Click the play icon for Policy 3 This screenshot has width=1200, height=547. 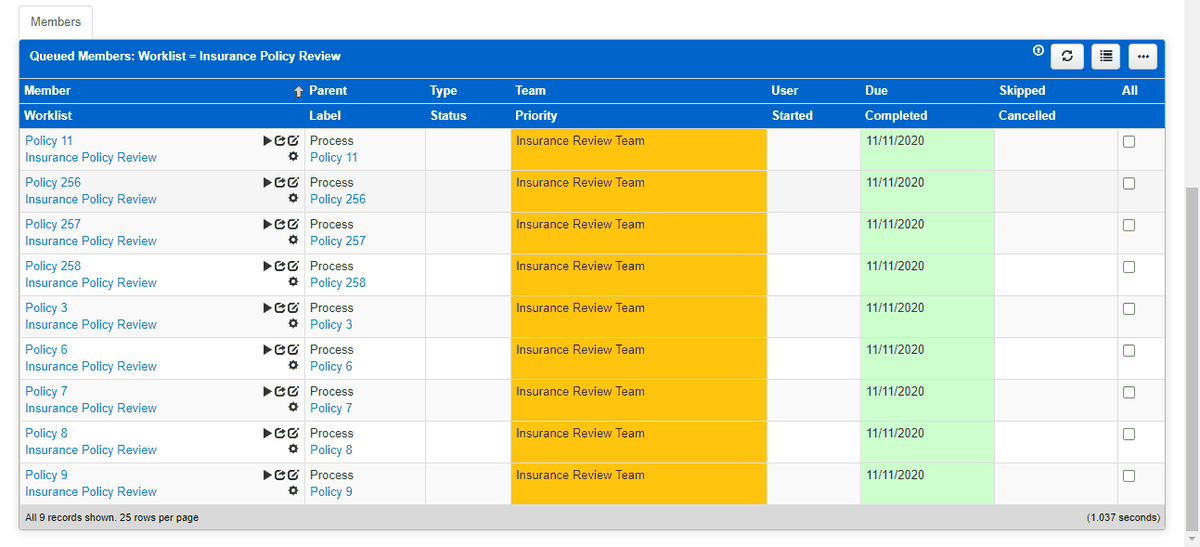tap(267, 308)
